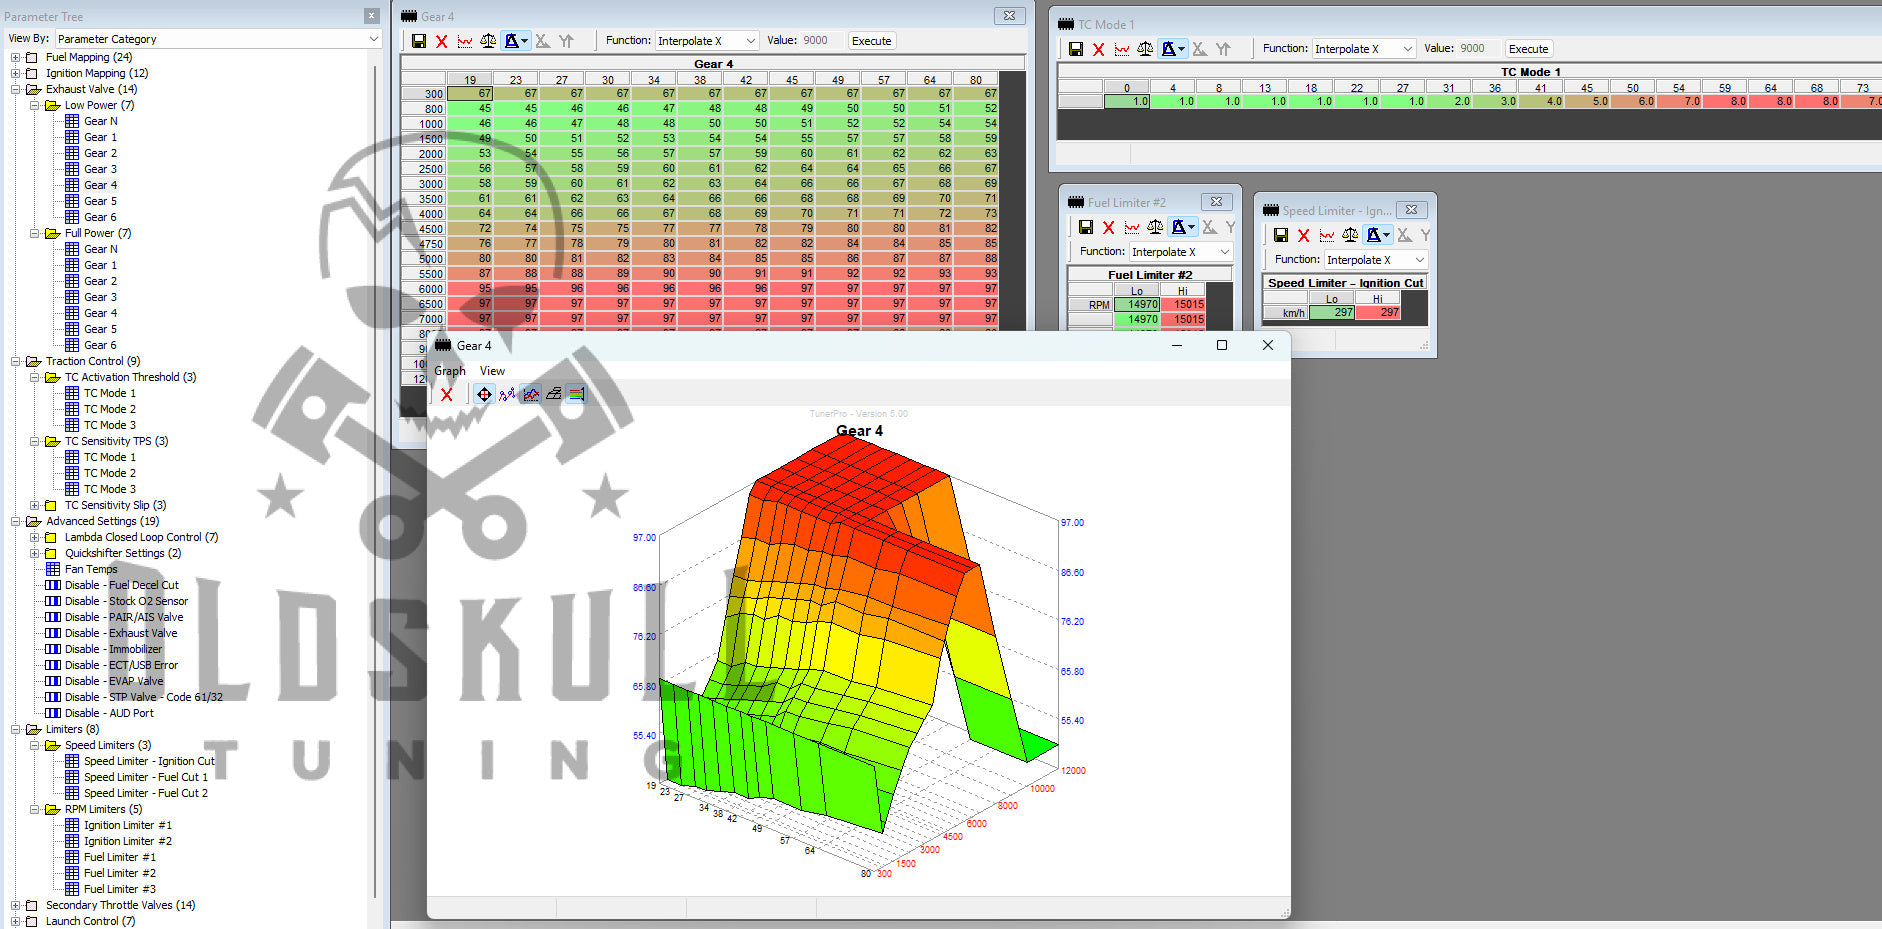Click the balance scale icon in the TC Mode 1 toolbar
Screen dimensions: 1882x929
click(x=1145, y=49)
